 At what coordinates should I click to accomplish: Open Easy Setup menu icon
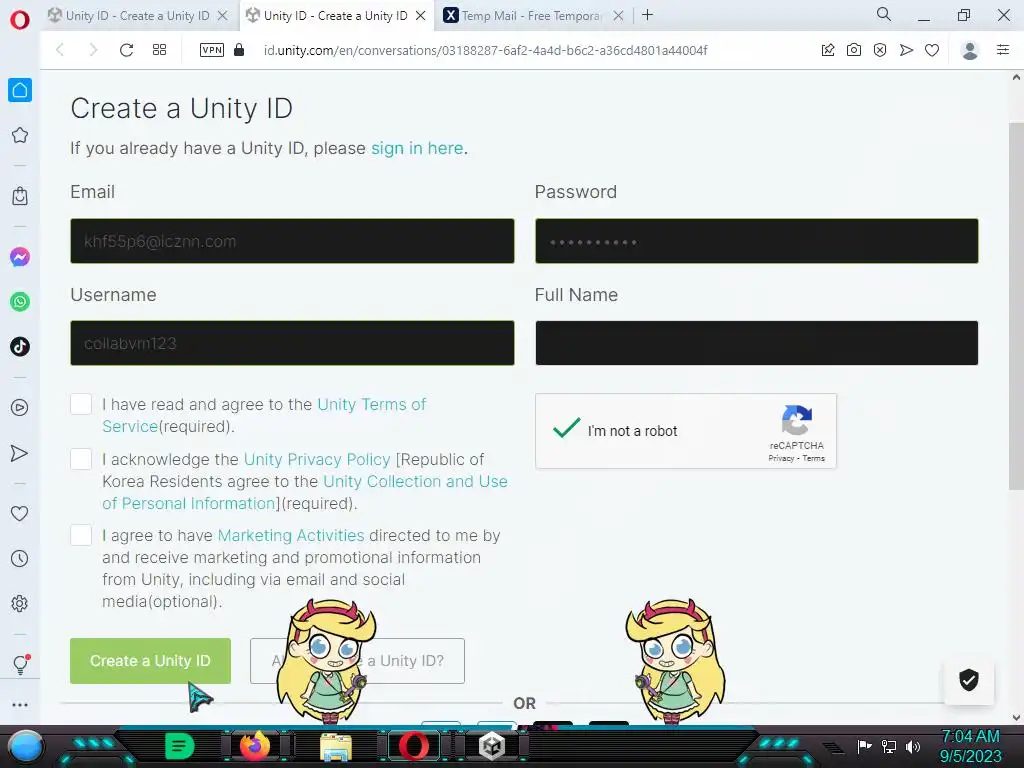1003,50
